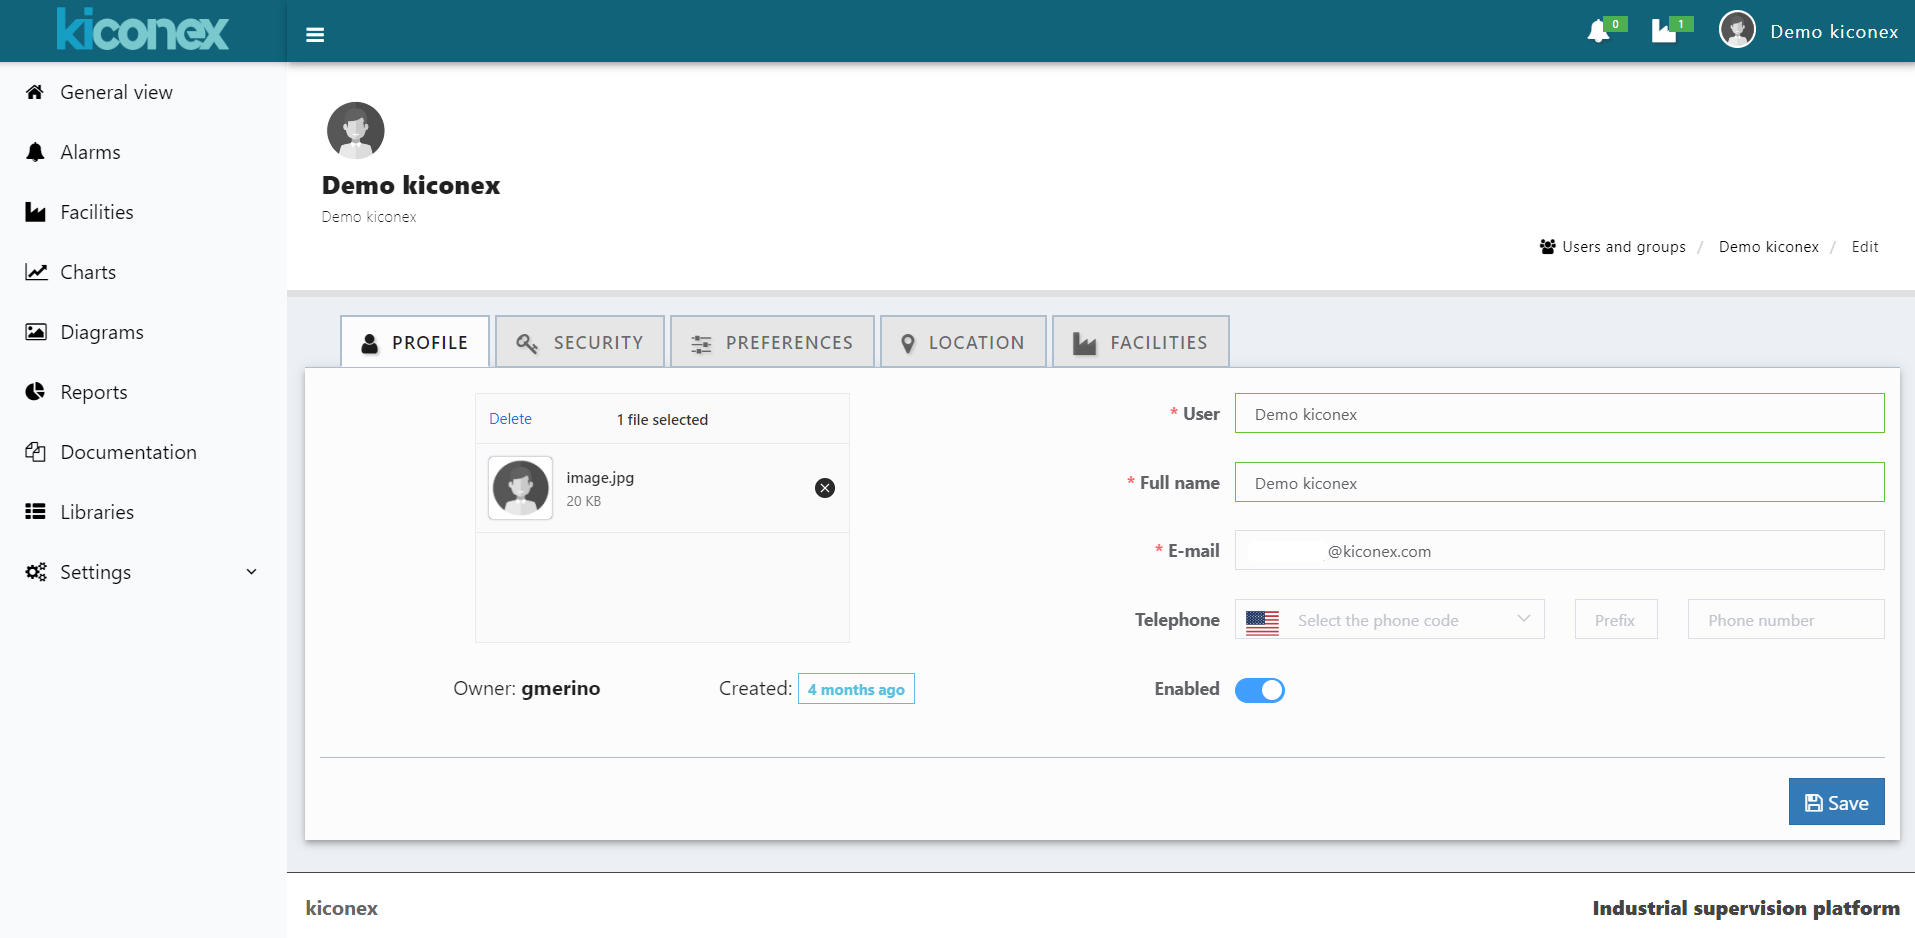Remove image.jpg with the X icon
Viewport: 1915px width, 938px height.
(825, 488)
